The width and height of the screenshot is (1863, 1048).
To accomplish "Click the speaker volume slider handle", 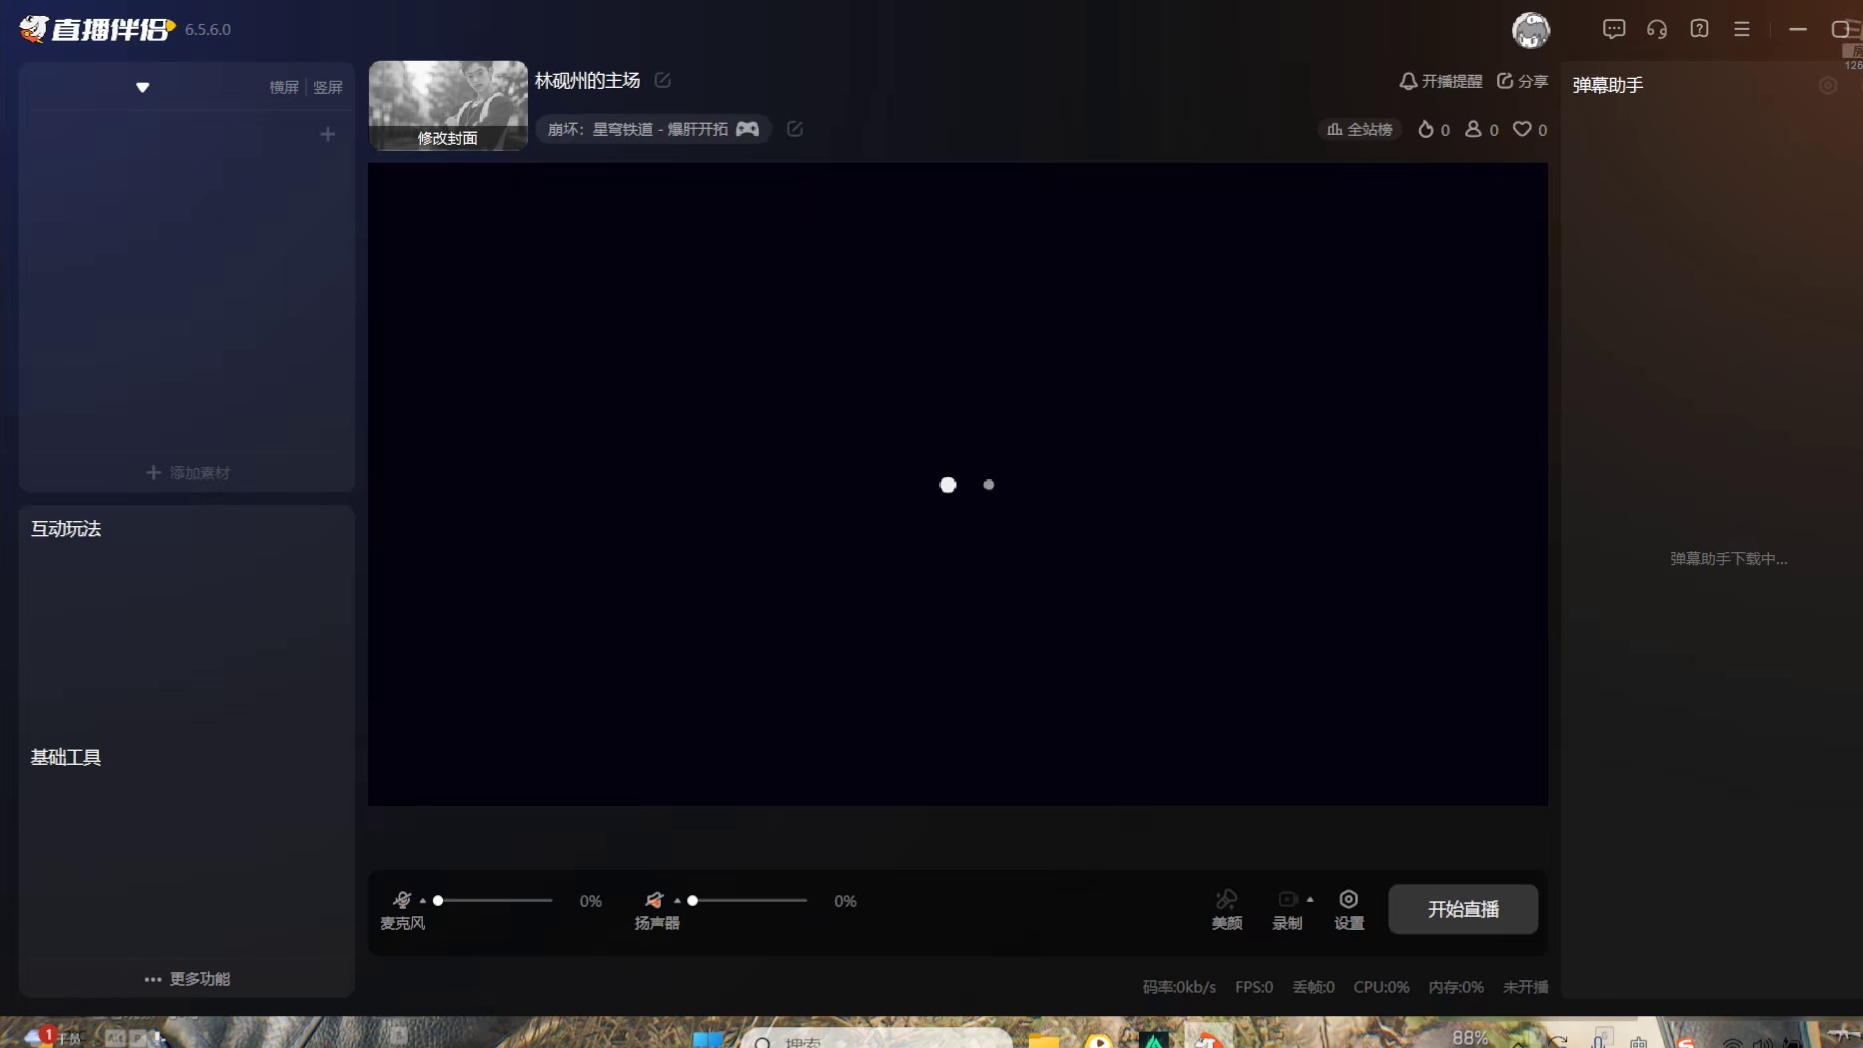I will 692,901.
